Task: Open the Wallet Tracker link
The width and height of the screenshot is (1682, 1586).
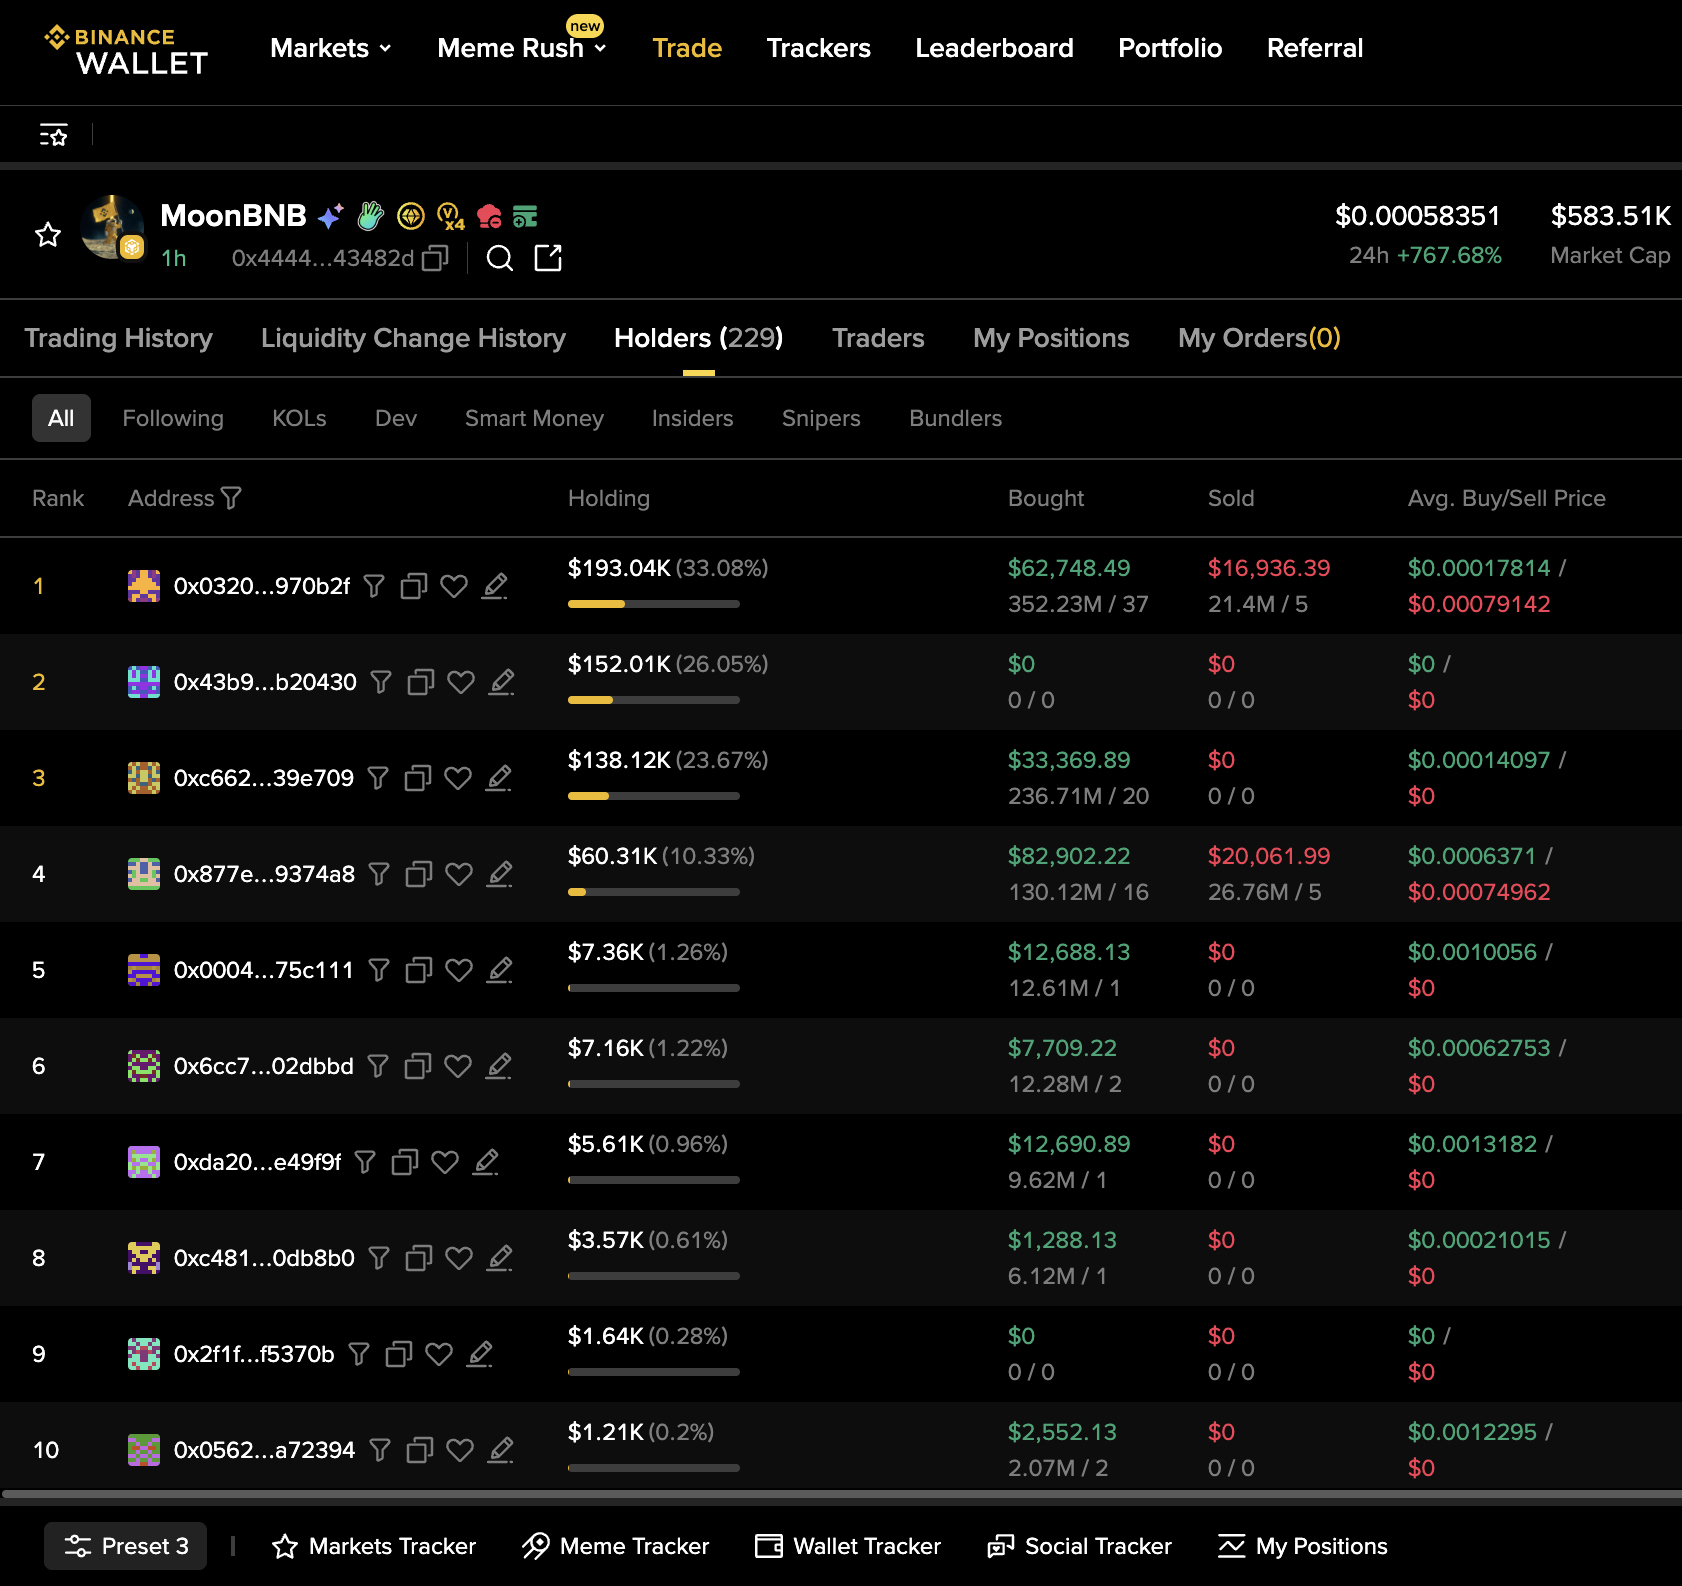Action: (x=848, y=1546)
